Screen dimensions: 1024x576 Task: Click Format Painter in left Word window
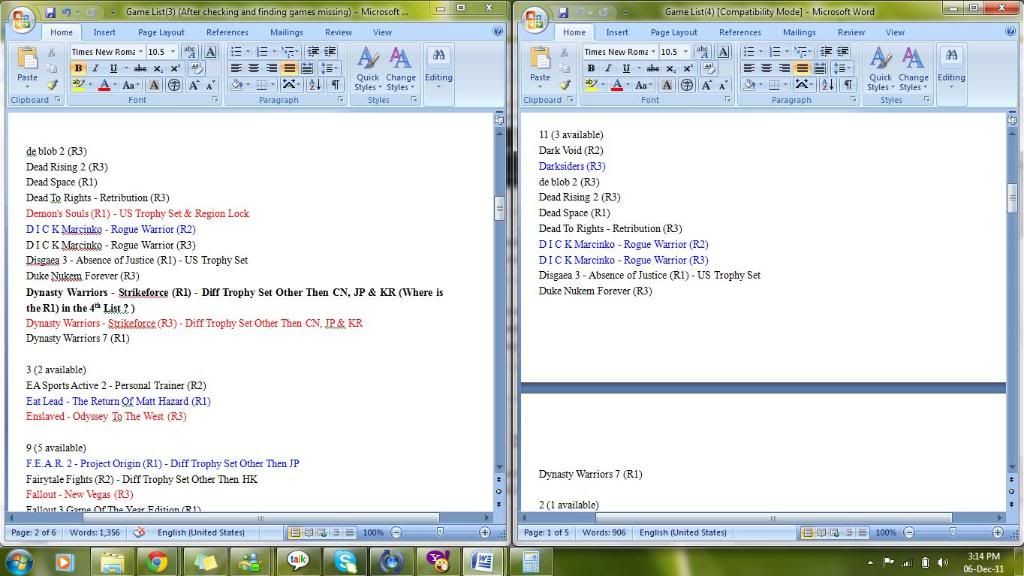[53, 86]
